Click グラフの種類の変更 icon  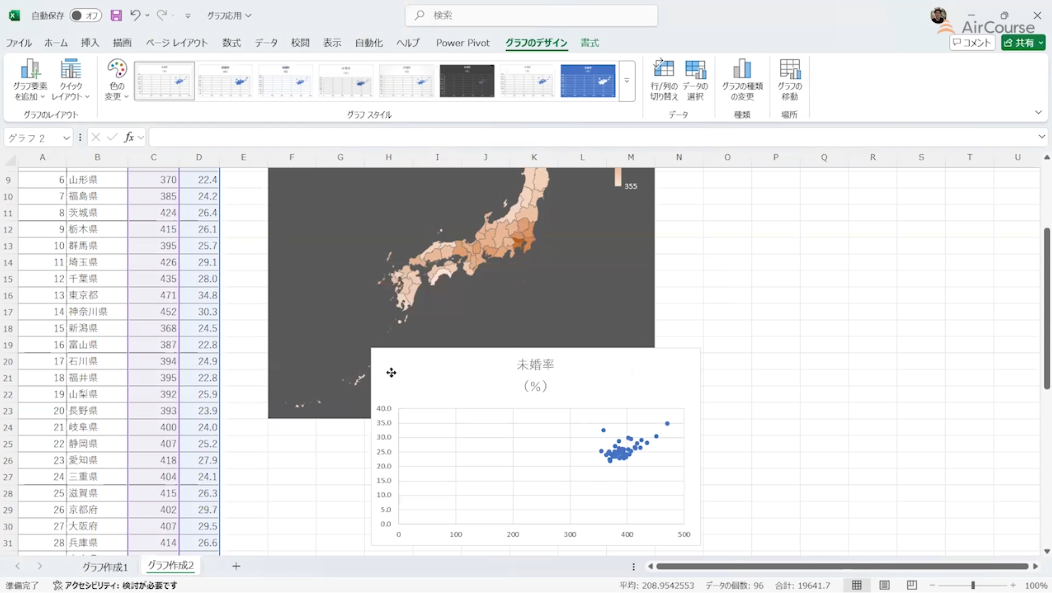click(742, 79)
